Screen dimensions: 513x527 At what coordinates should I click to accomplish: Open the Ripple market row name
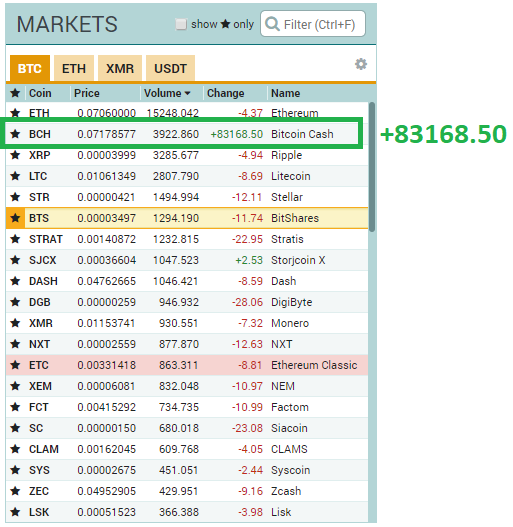[x=286, y=155]
